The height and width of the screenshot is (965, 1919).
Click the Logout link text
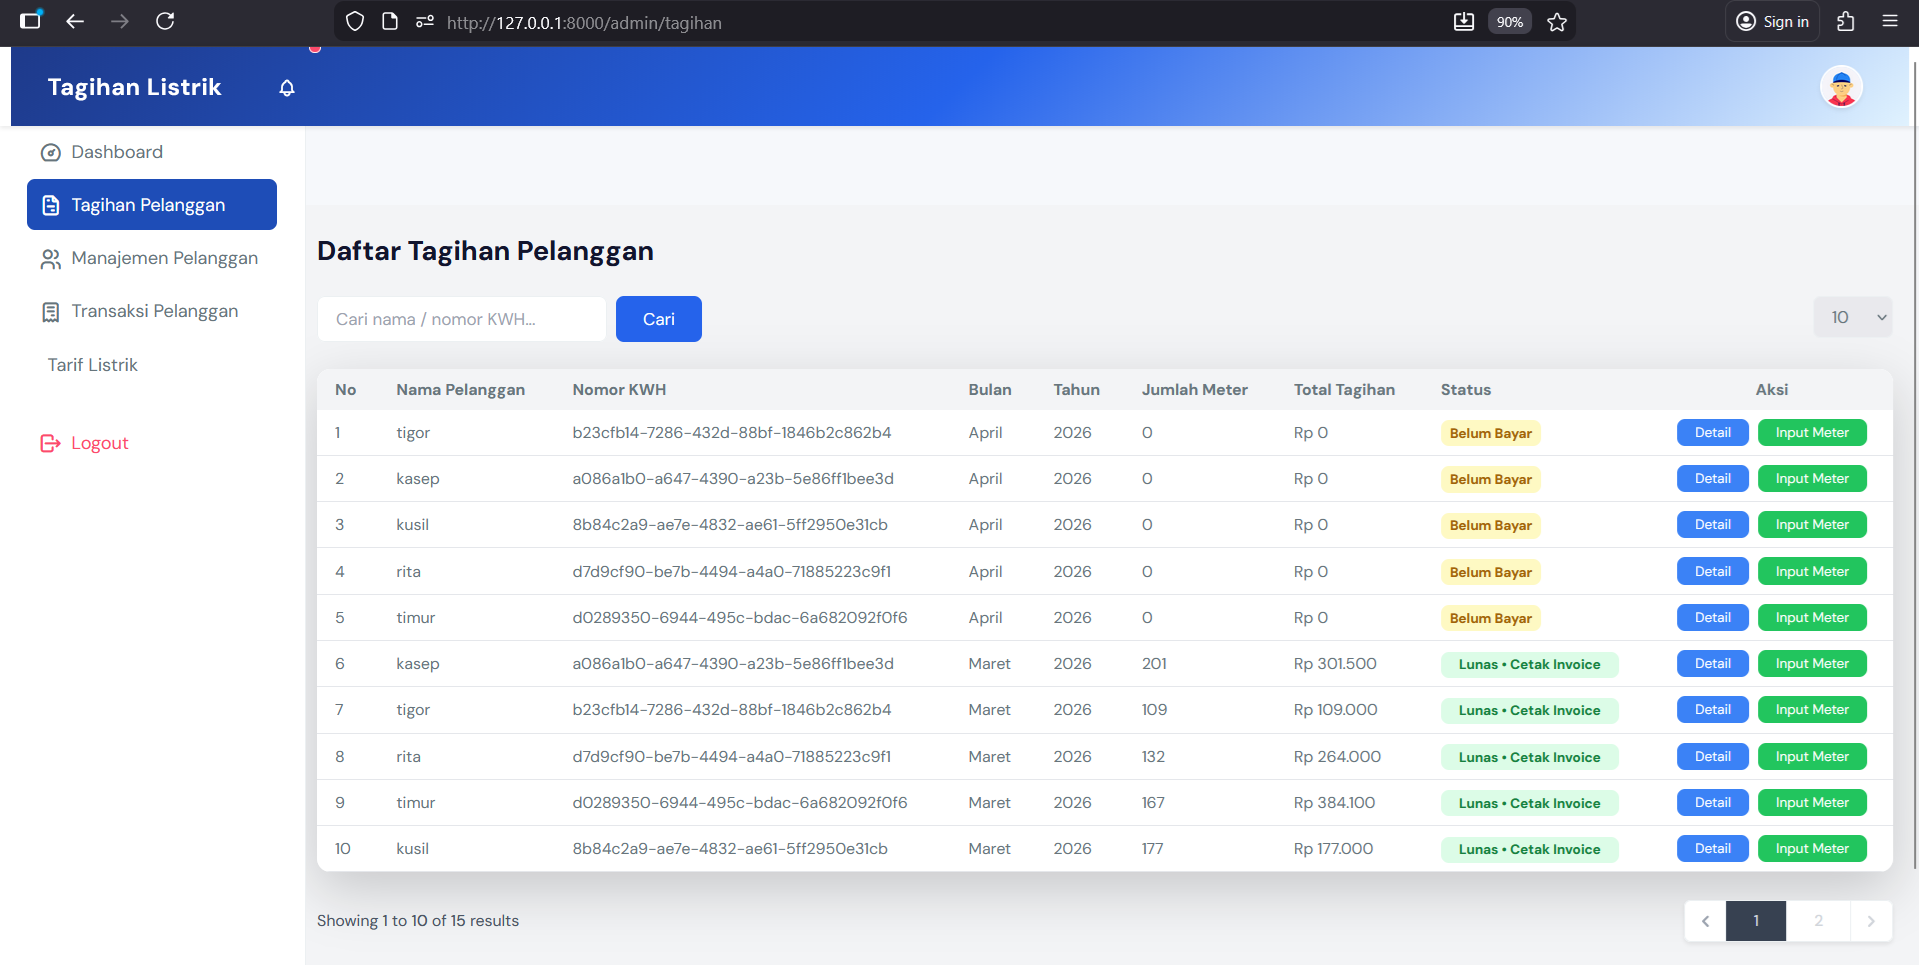tap(100, 443)
